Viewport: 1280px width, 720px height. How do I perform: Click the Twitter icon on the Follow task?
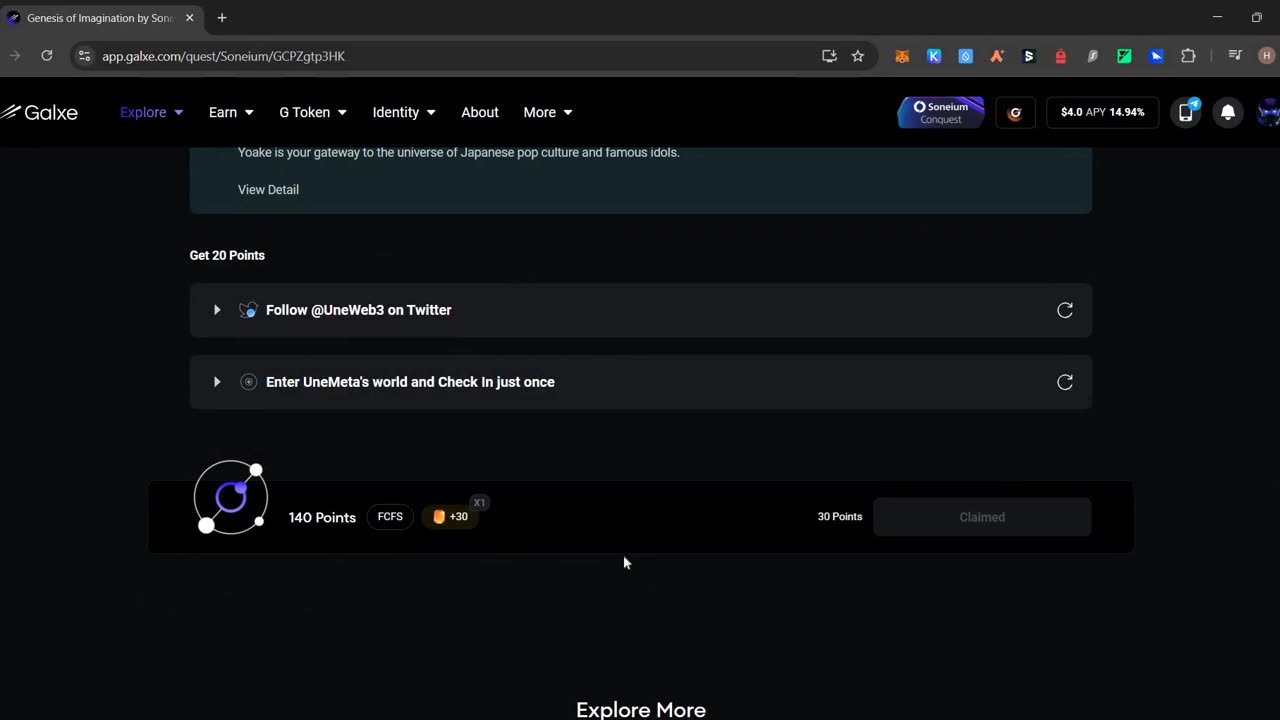pos(248,310)
